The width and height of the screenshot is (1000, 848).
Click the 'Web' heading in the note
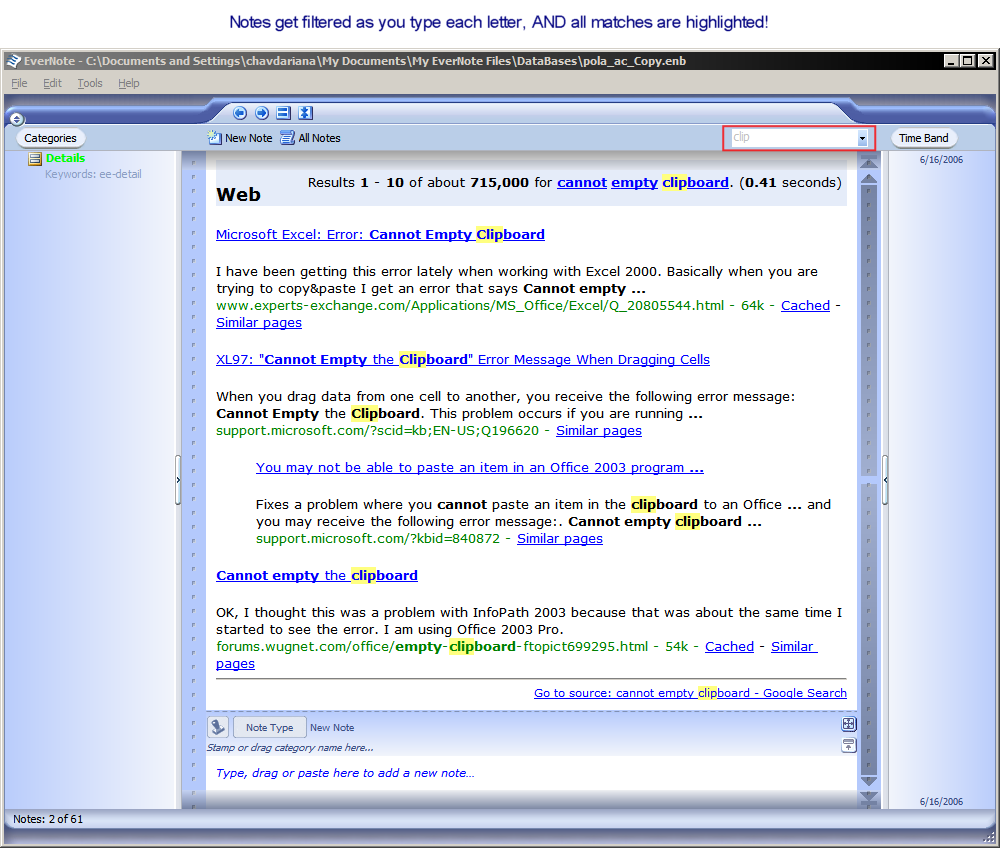click(239, 194)
